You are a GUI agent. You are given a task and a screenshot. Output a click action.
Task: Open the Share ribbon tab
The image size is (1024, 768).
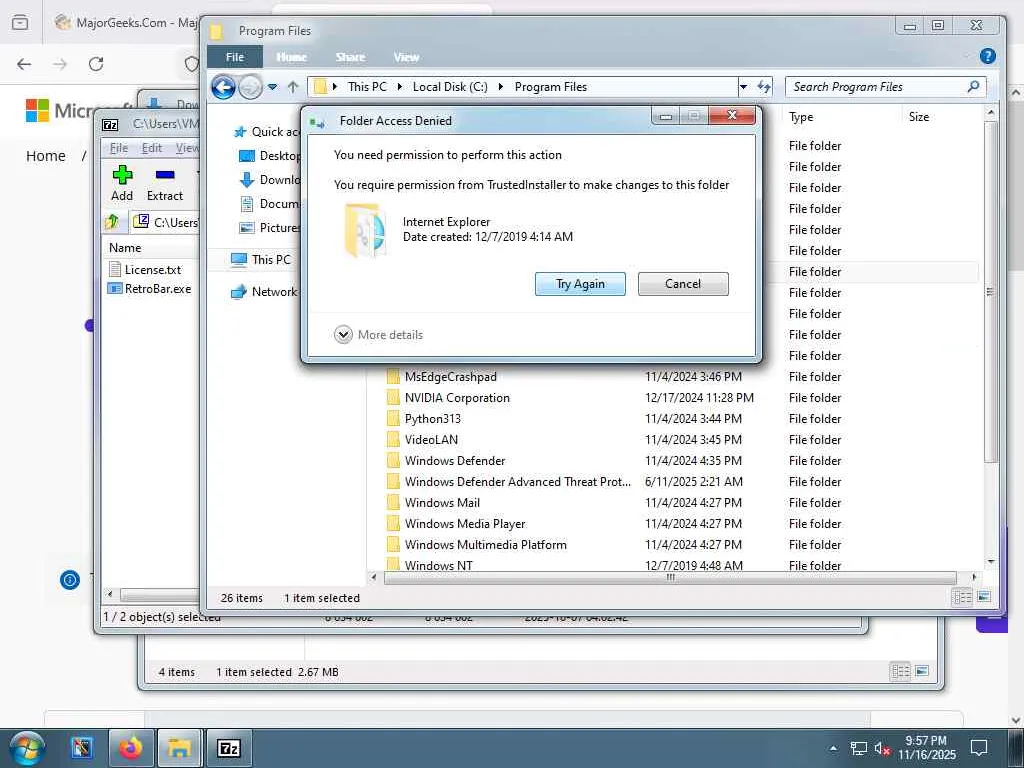click(350, 57)
